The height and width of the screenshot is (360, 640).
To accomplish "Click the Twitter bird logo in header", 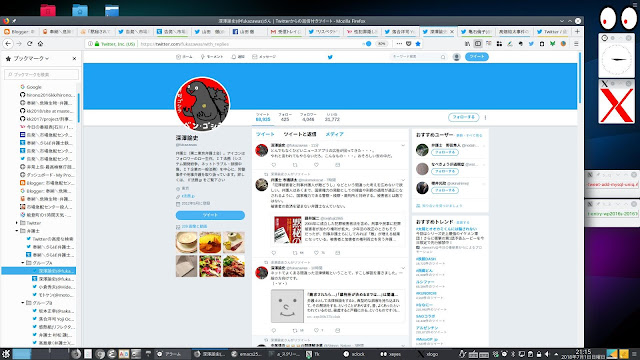I will [330, 57].
